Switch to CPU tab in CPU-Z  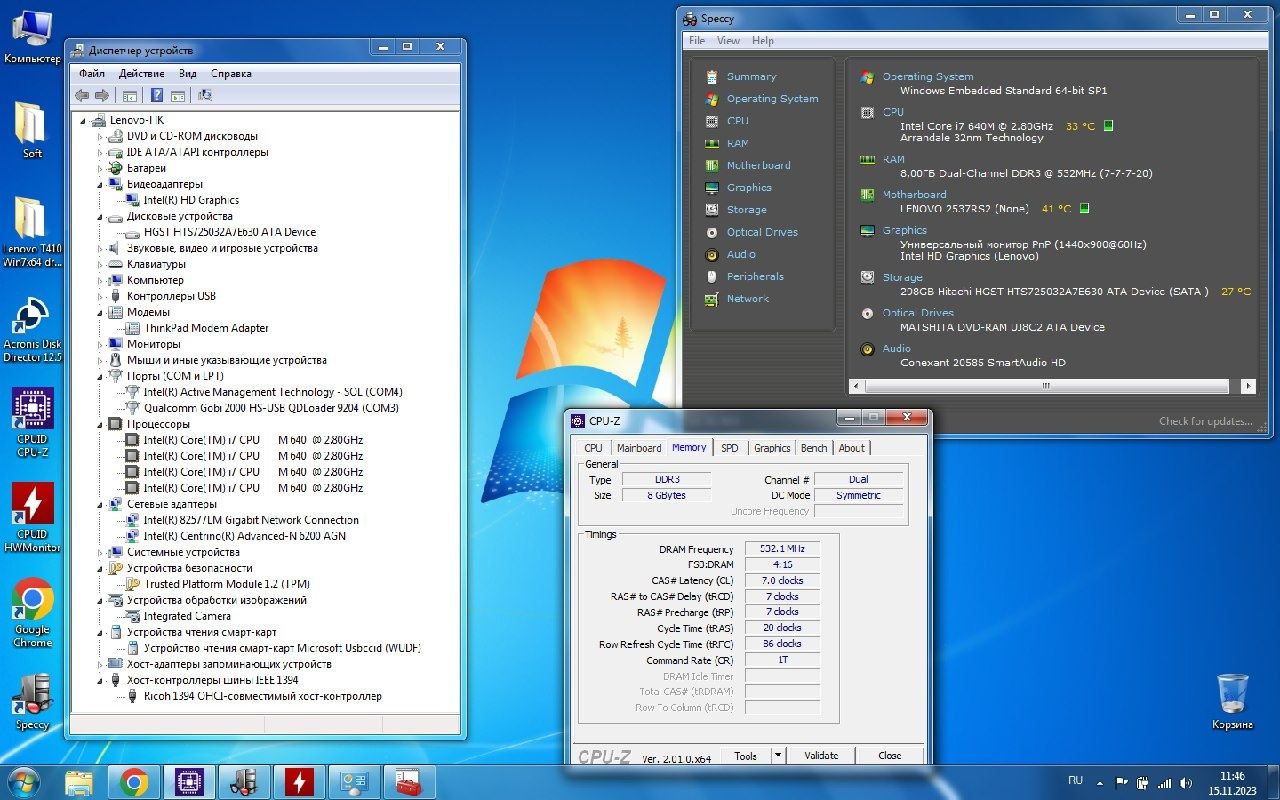point(593,448)
